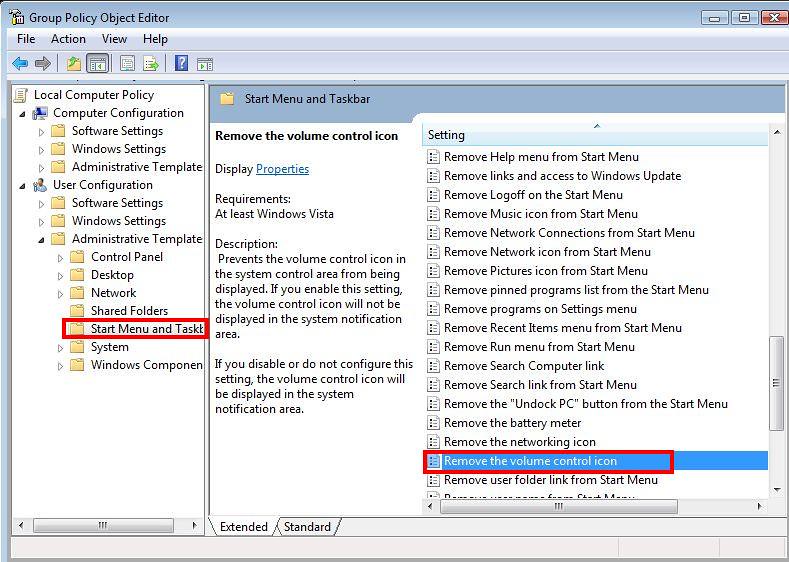Click the settings list vertical scrollbar thumb
The width and height of the screenshot is (789, 562).
(777, 383)
